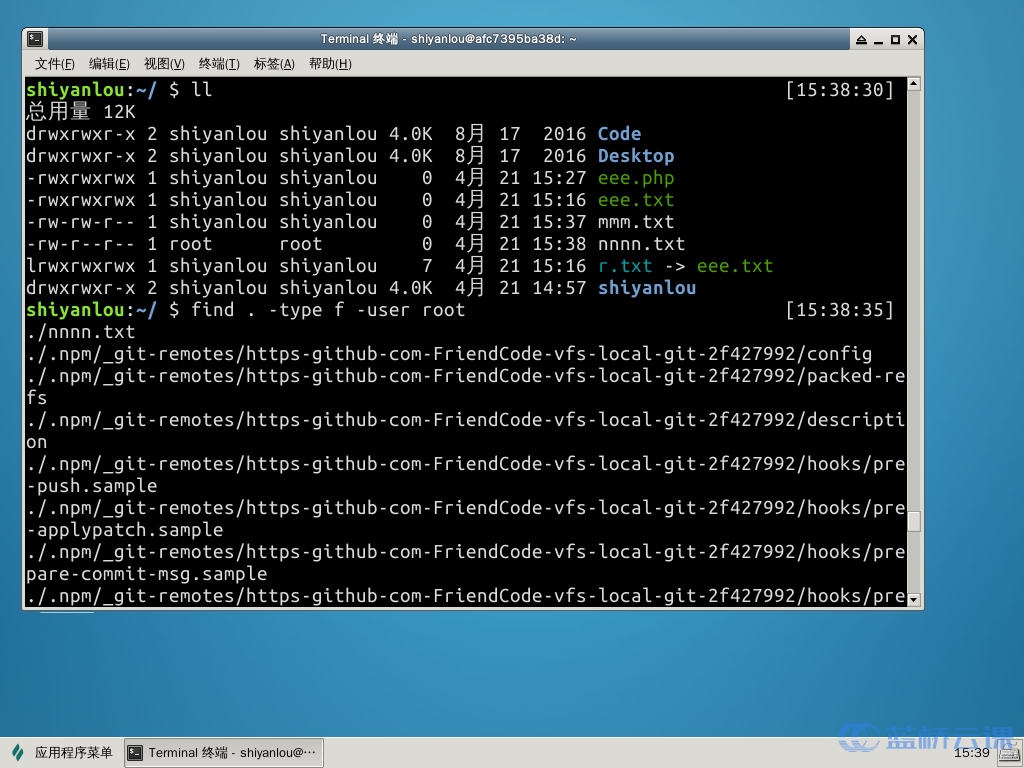Click the applications menu logo icon
The height and width of the screenshot is (768, 1024).
18,753
